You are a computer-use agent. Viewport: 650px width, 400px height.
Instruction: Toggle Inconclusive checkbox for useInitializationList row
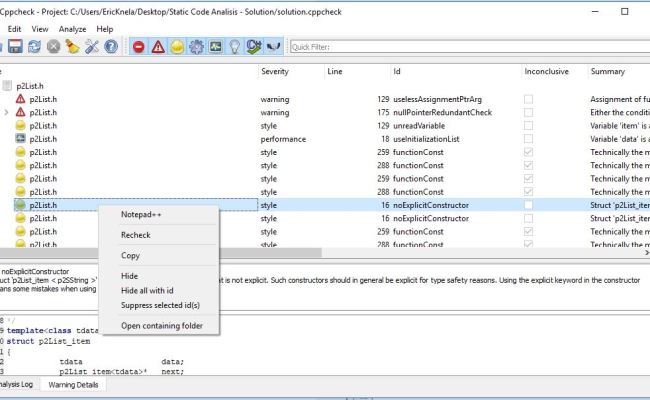tap(528, 139)
